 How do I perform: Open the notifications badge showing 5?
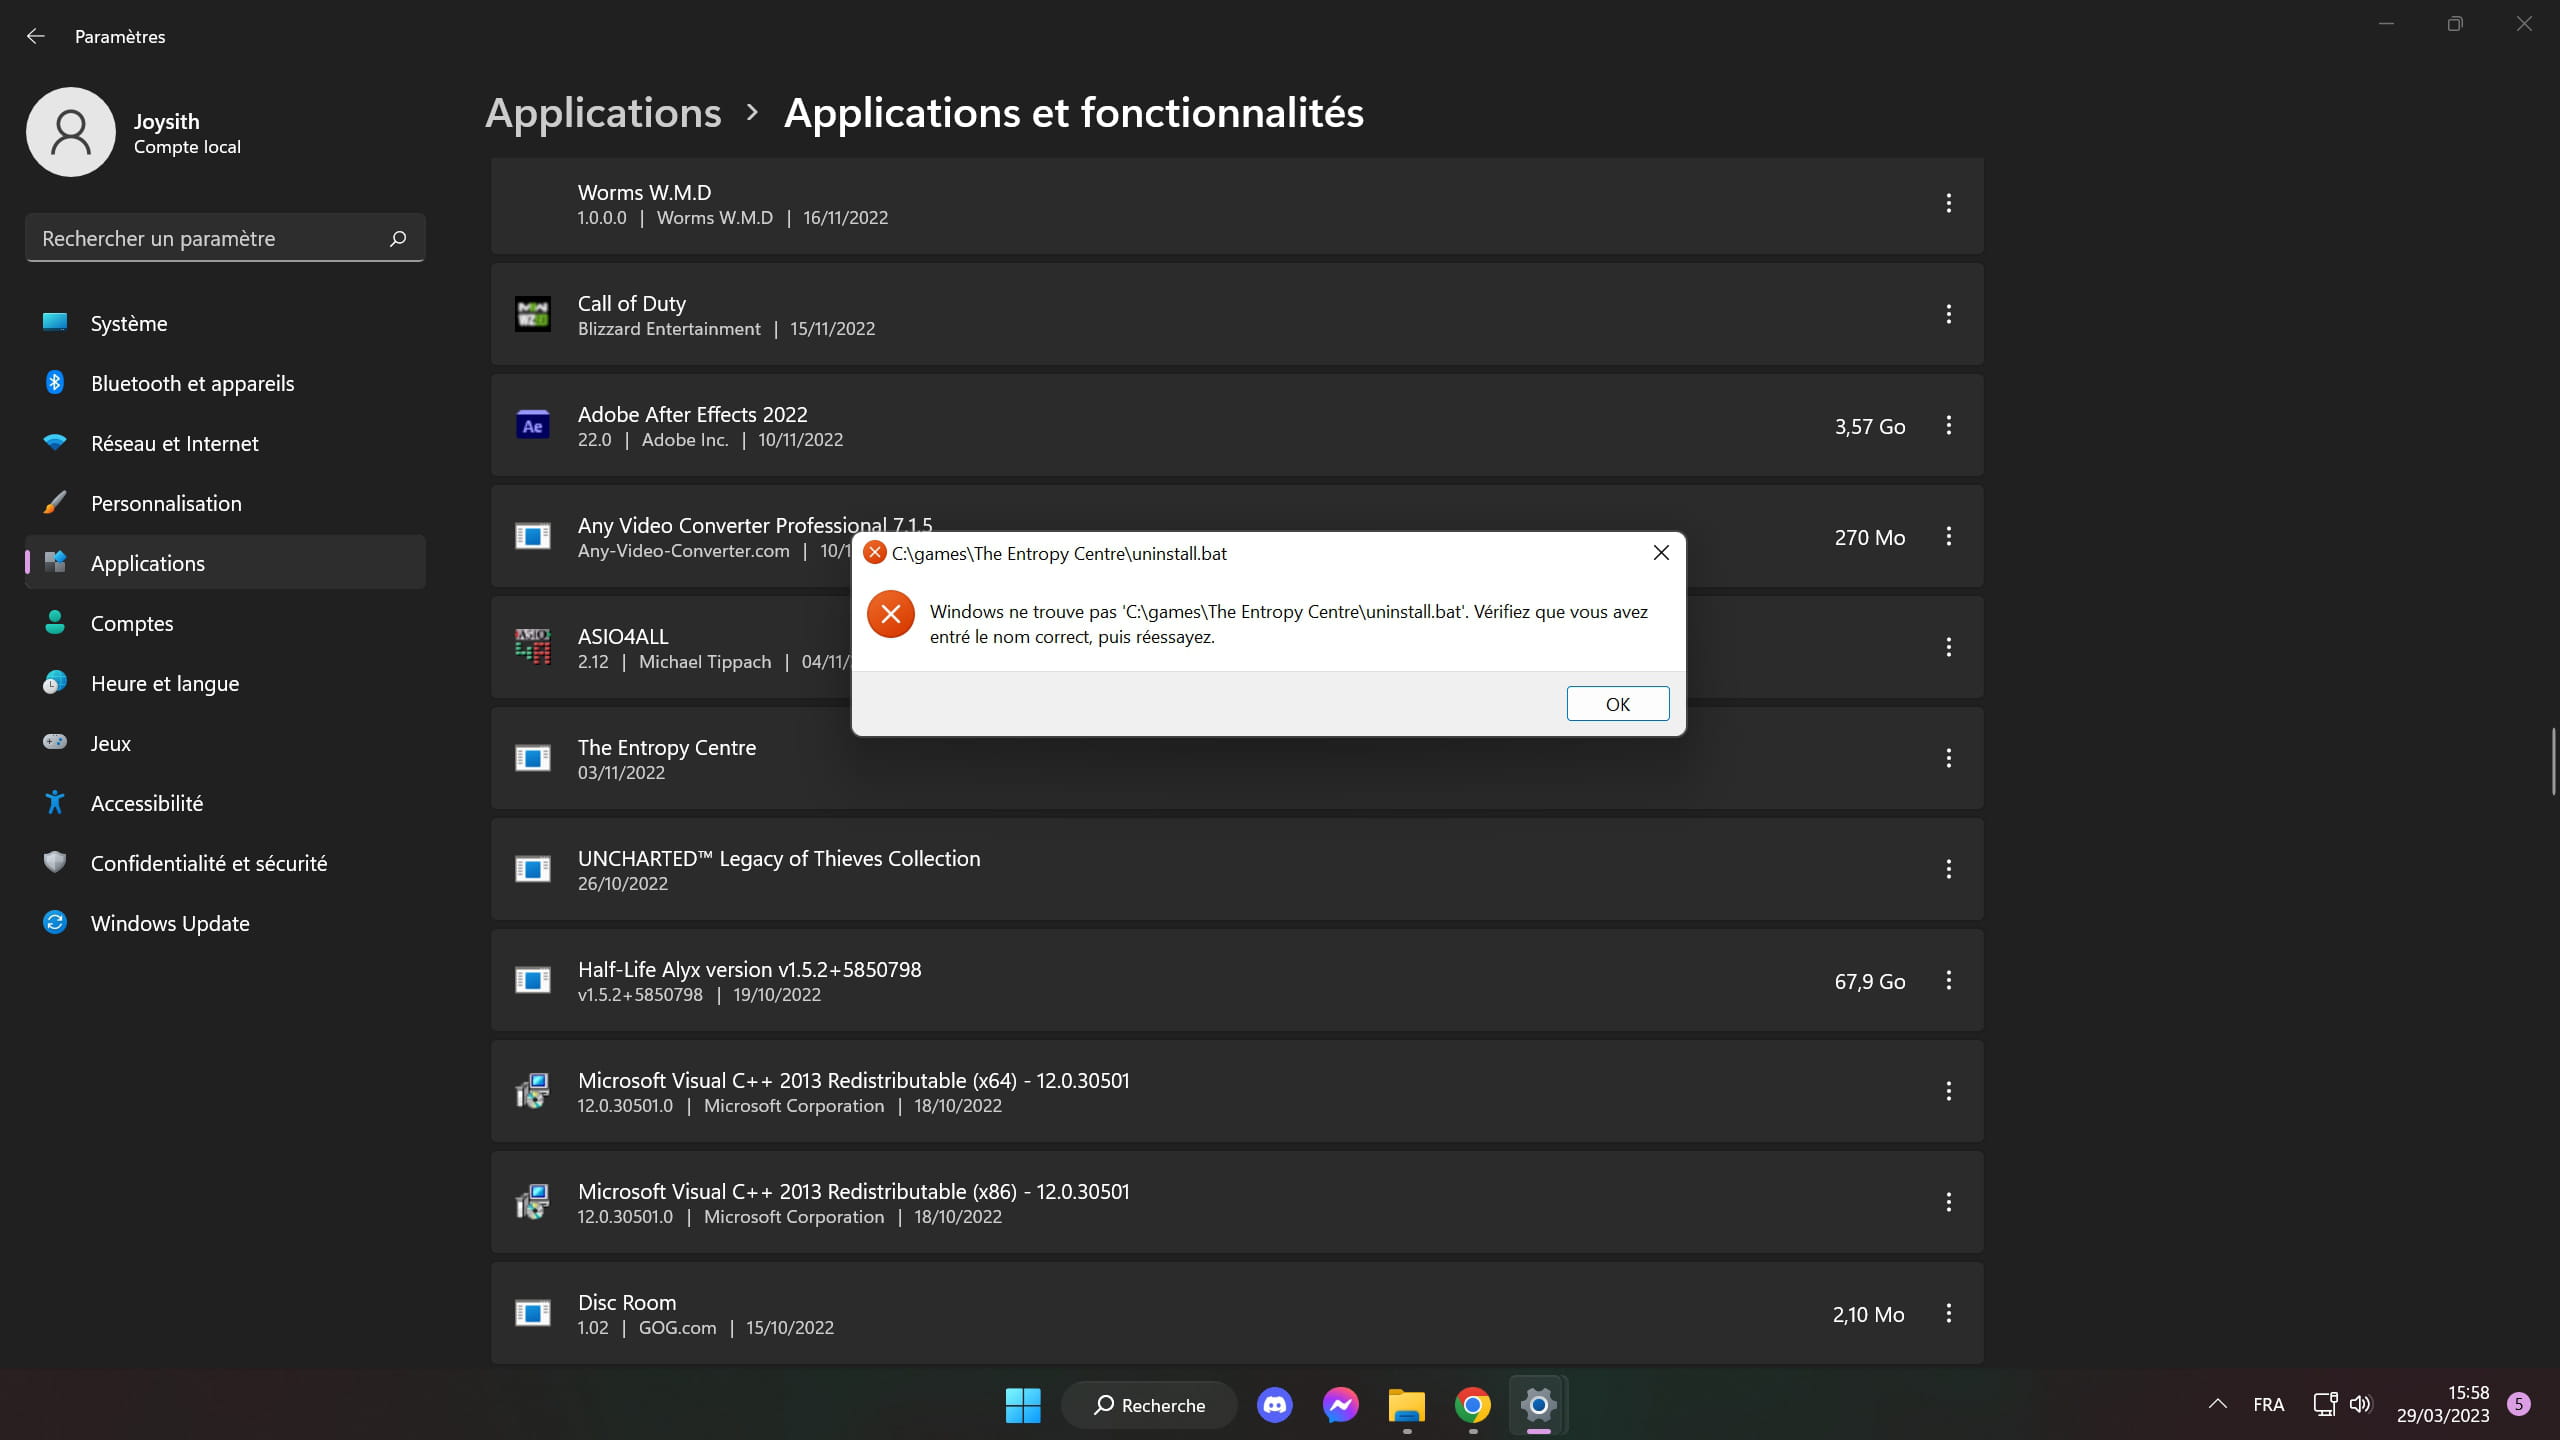click(2519, 1404)
